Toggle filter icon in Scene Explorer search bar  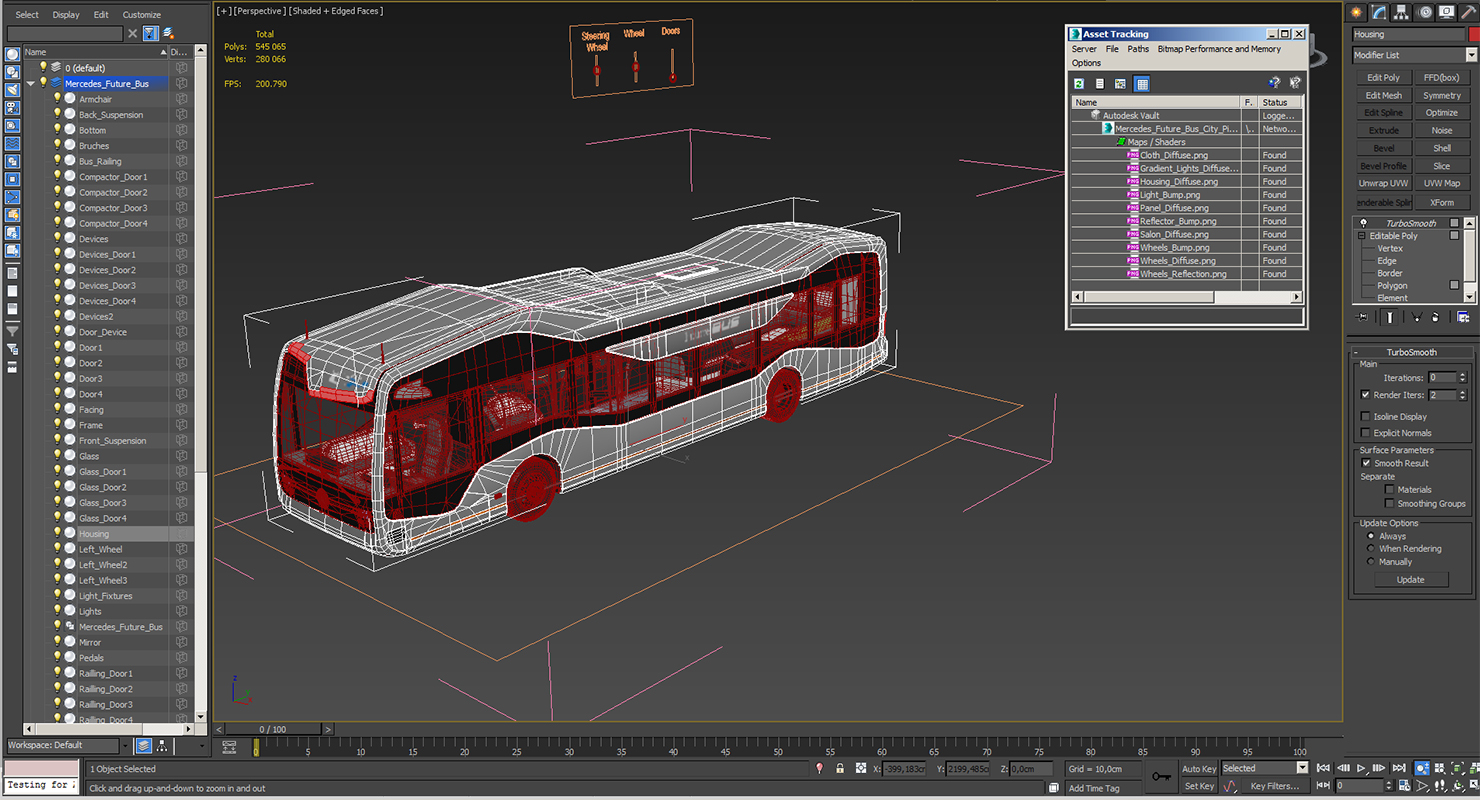[x=150, y=33]
